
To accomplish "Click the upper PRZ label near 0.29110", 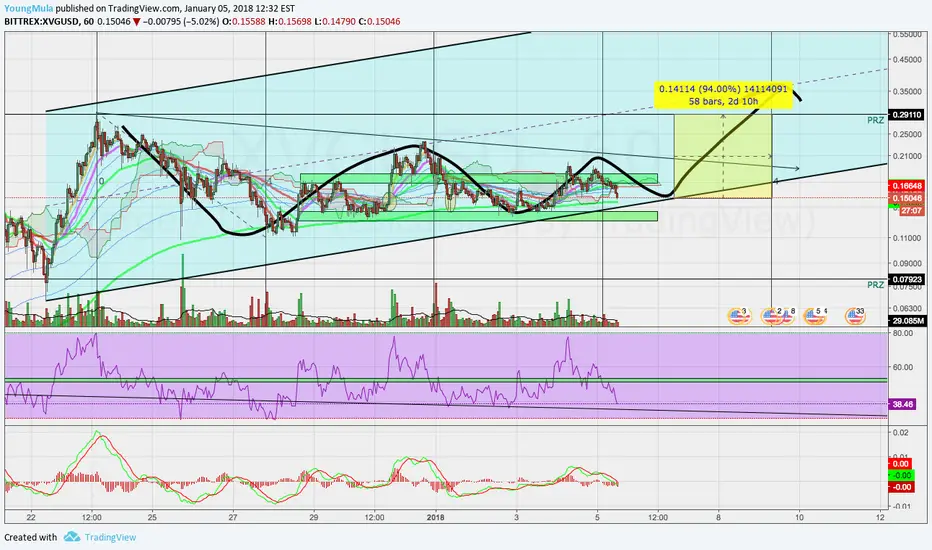I will [x=875, y=120].
